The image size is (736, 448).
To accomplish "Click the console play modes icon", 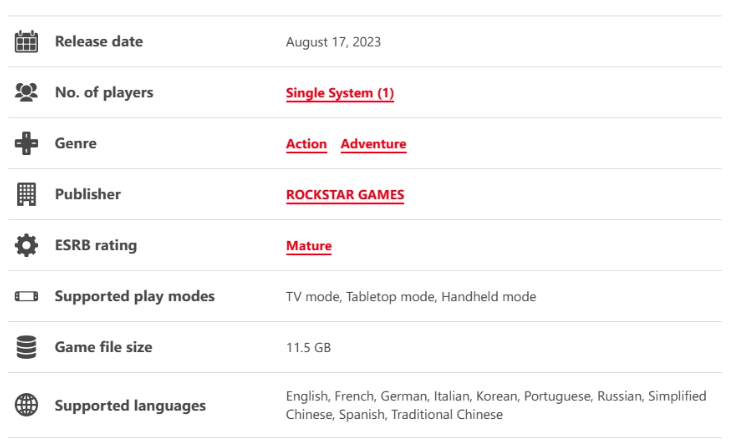I will (x=26, y=296).
